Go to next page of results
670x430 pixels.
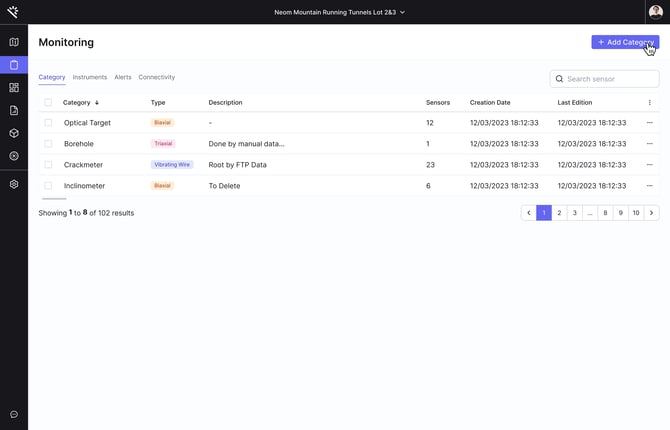tap(651, 213)
